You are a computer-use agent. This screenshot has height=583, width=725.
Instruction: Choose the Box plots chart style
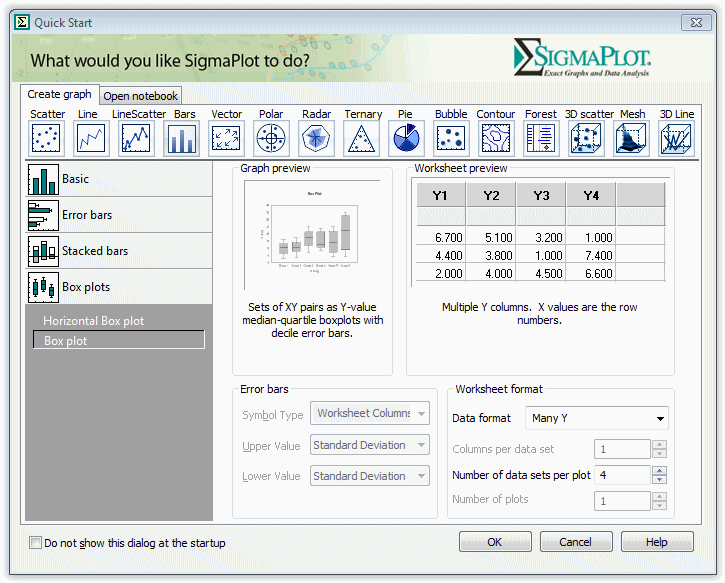tap(119, 287)
